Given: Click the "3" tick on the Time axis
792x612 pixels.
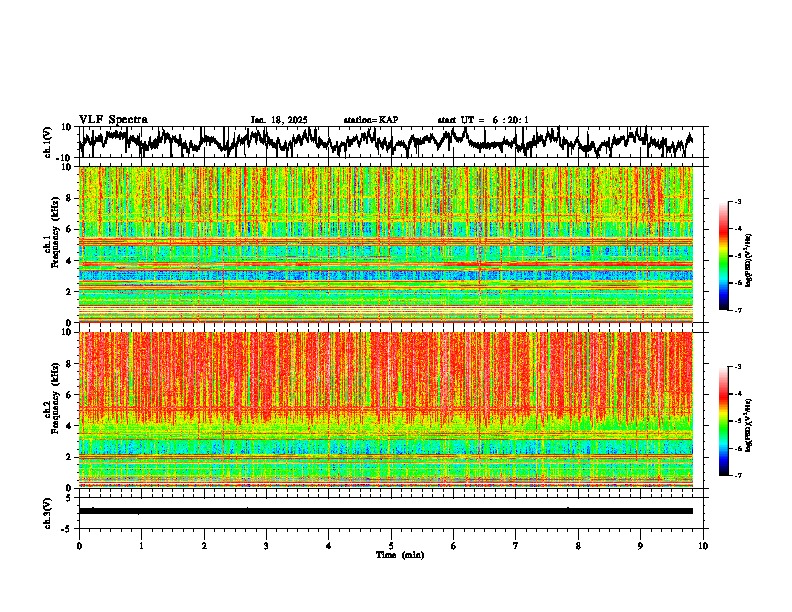Looking at the screenshot, I should click(x=266, y=546).
